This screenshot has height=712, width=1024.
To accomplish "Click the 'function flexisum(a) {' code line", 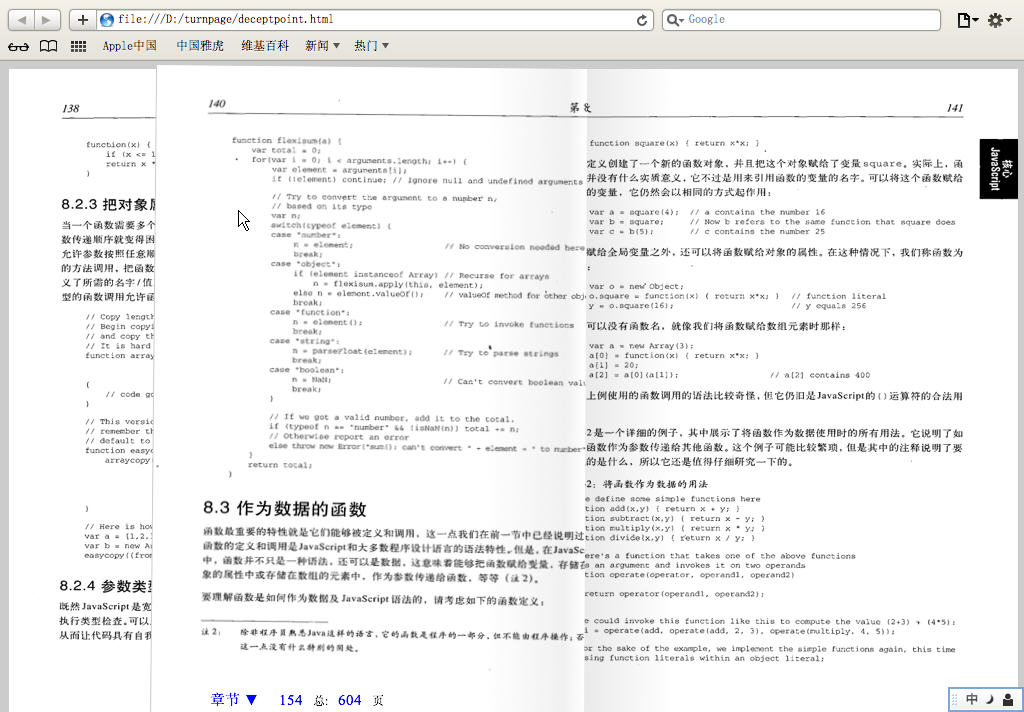I will 287,140.
